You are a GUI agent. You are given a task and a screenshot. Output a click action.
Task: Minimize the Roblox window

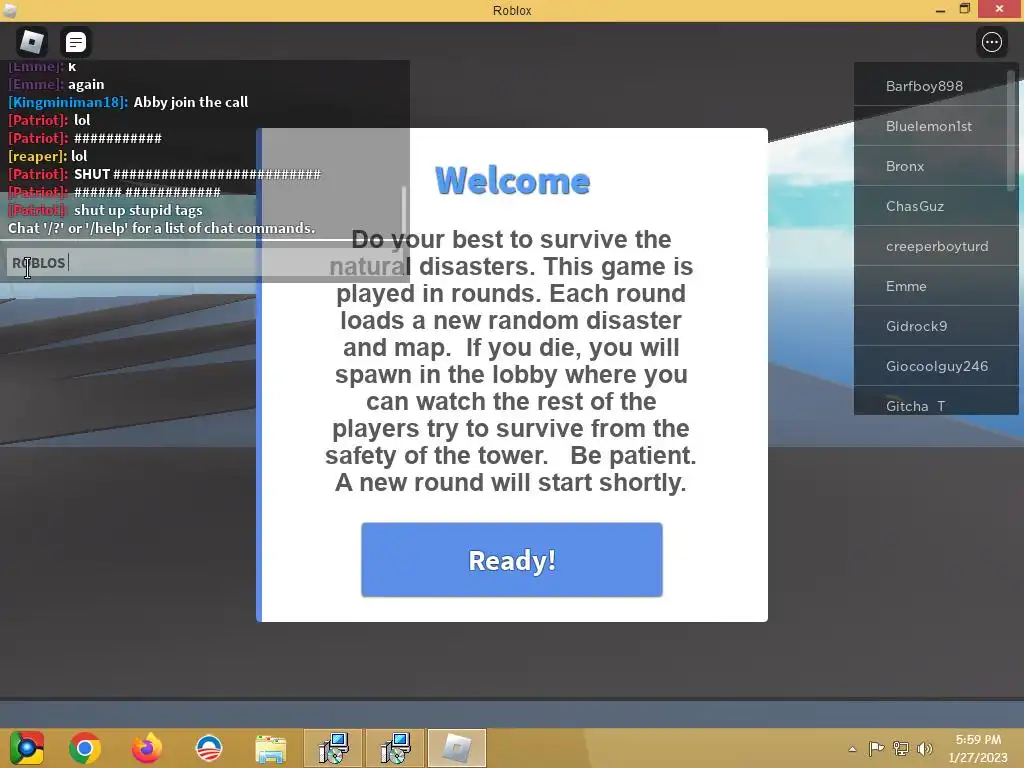click(x=940, y=10)
